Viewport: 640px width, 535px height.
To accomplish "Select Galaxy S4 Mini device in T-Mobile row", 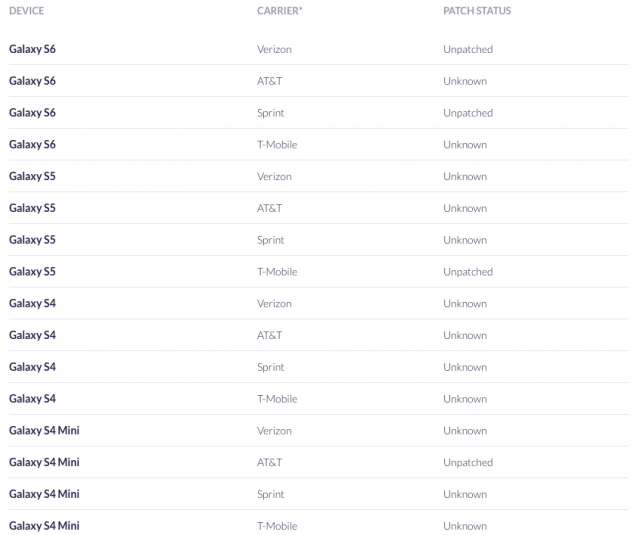I will [44, 526].
